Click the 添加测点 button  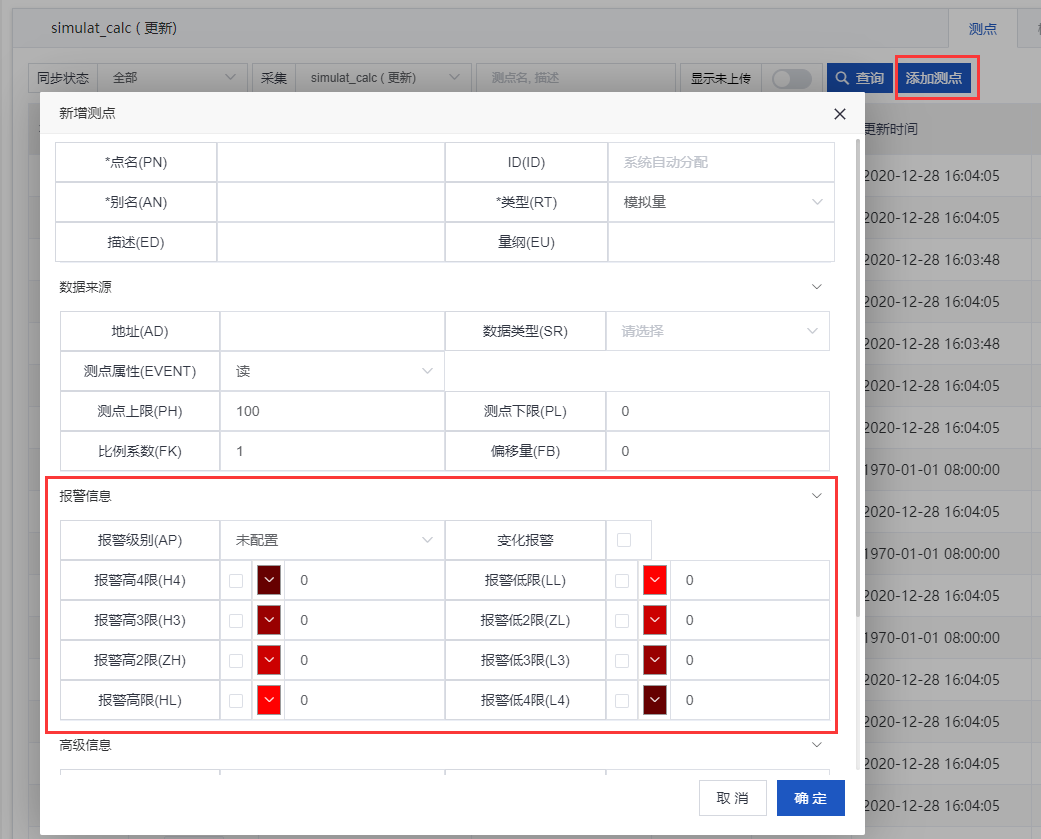click(x=933, y=78)
